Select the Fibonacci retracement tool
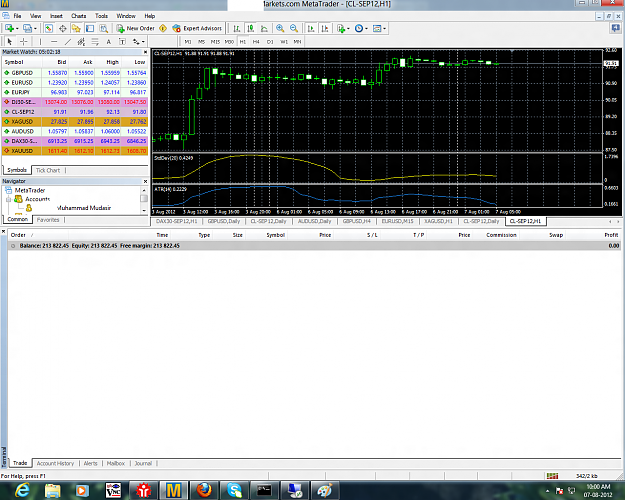The image size is (625, 500). tap(95, 41)
